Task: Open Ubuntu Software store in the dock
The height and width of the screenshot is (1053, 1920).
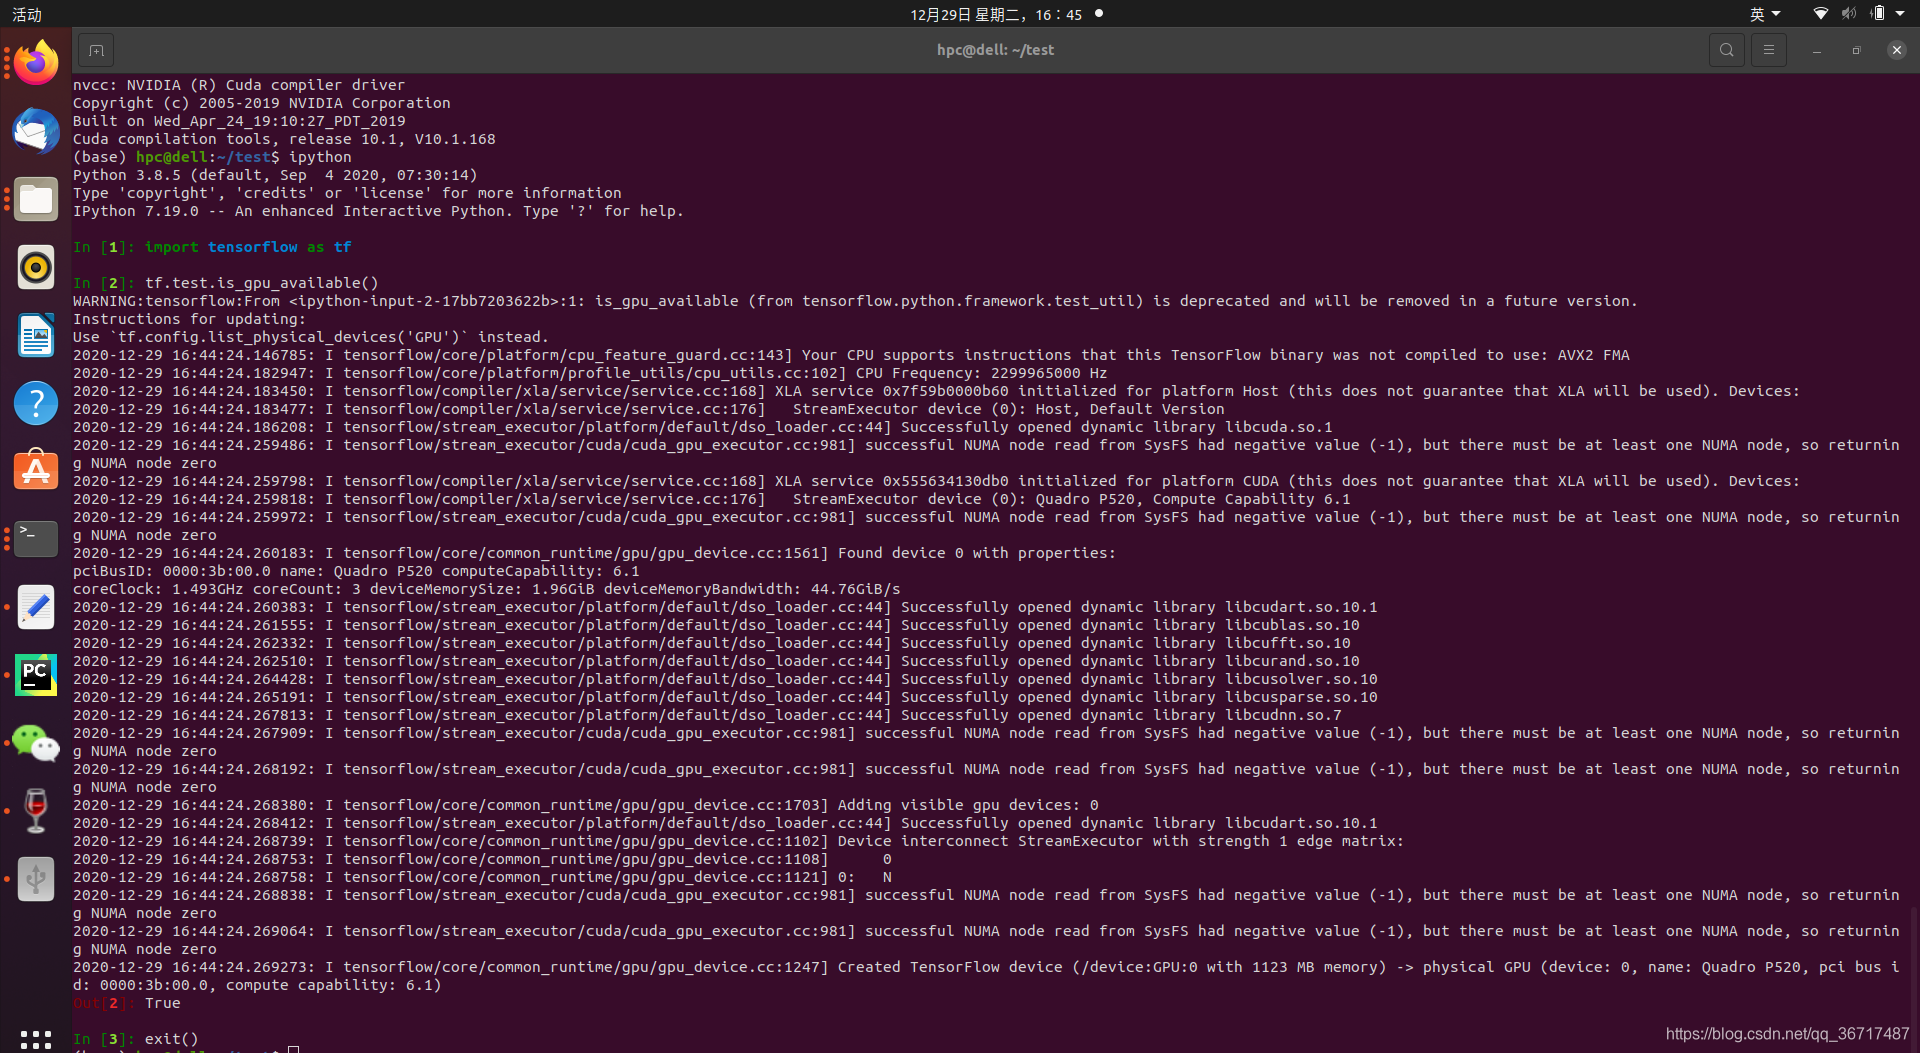Action: click(x=36, y=470)
